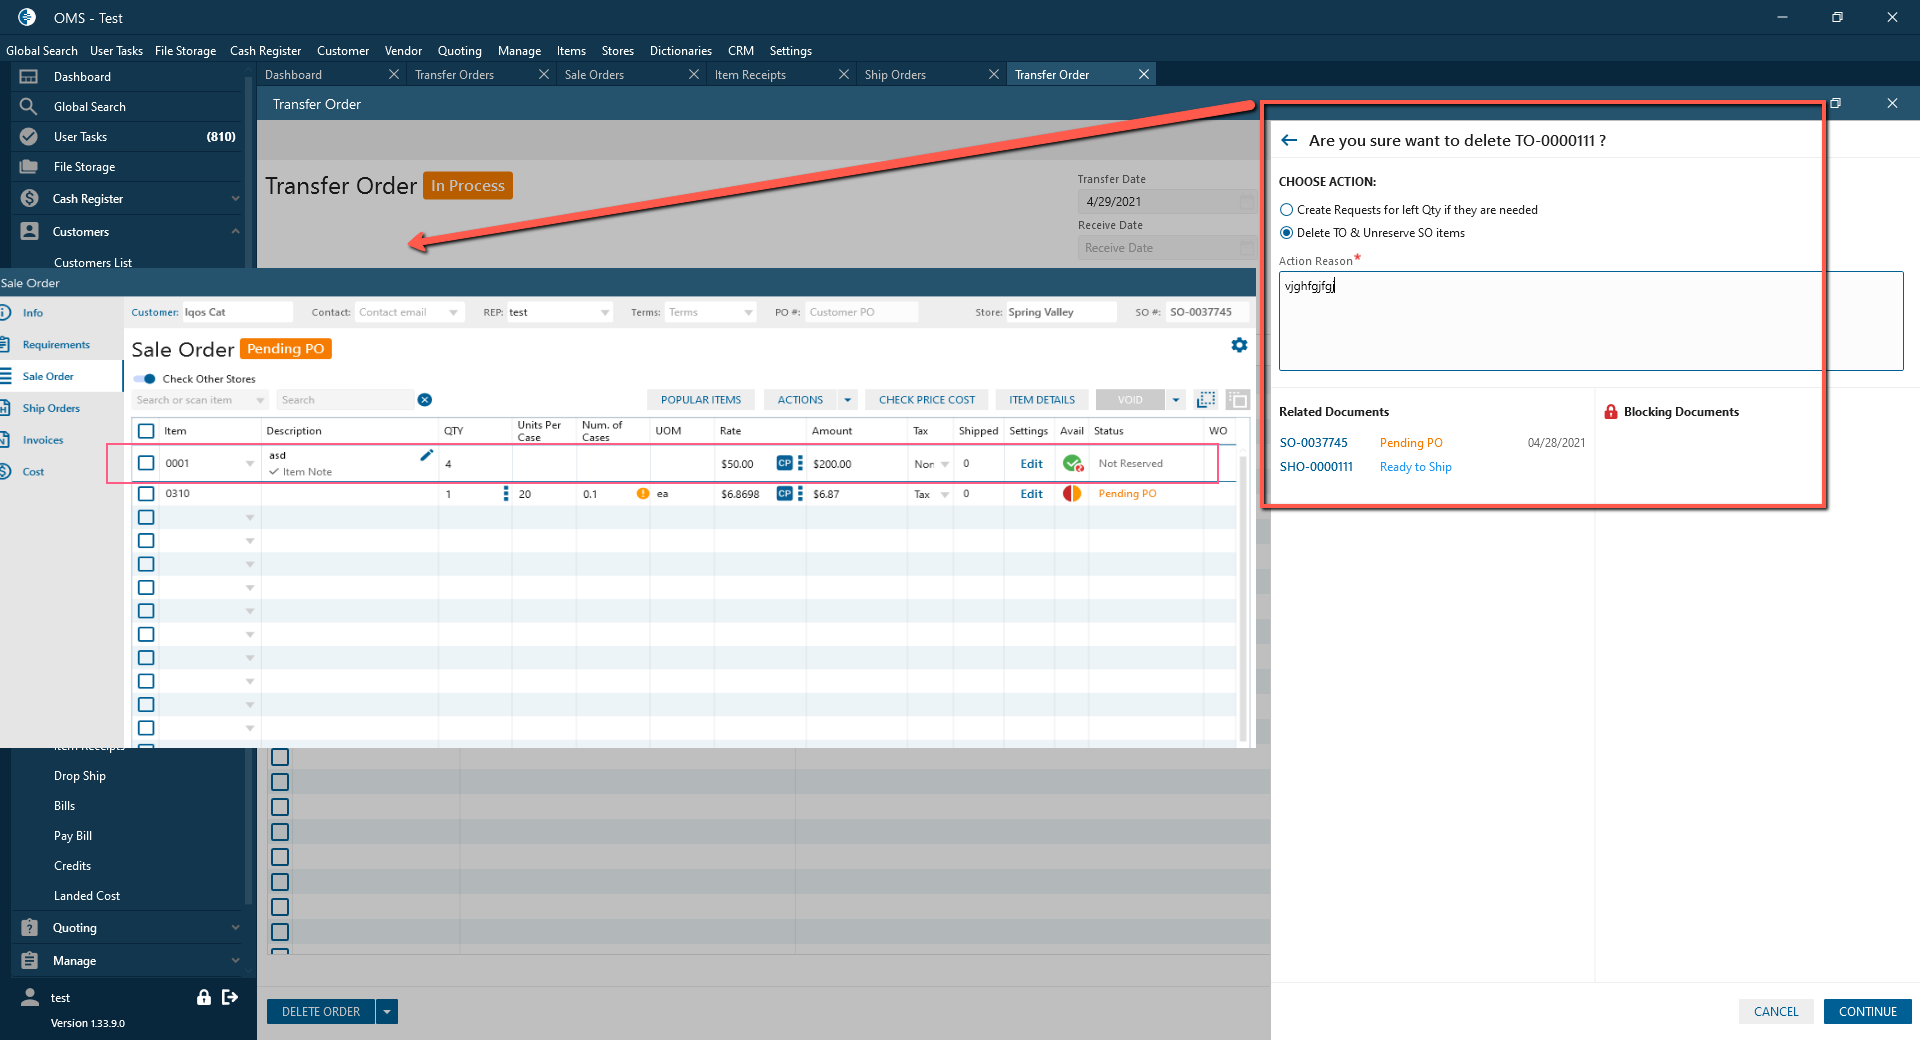Click the Manage clipboard icon
Screen dimensions: 1920x1040
point(29,961)
